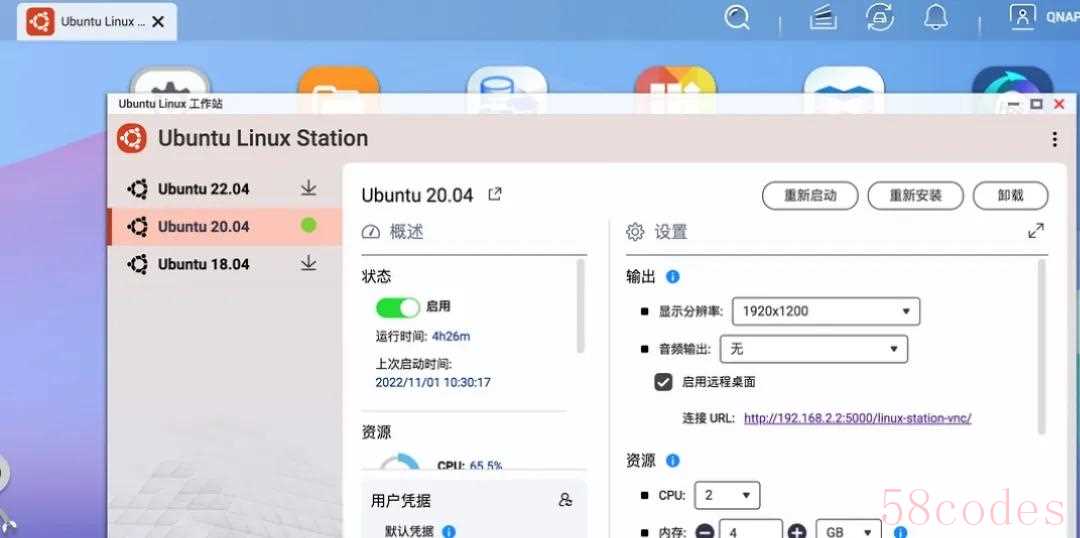Viewport: 1080px width, 538px height.
Task: Click the settings gear icon beside 设置
Action: (x=635, y=231)
